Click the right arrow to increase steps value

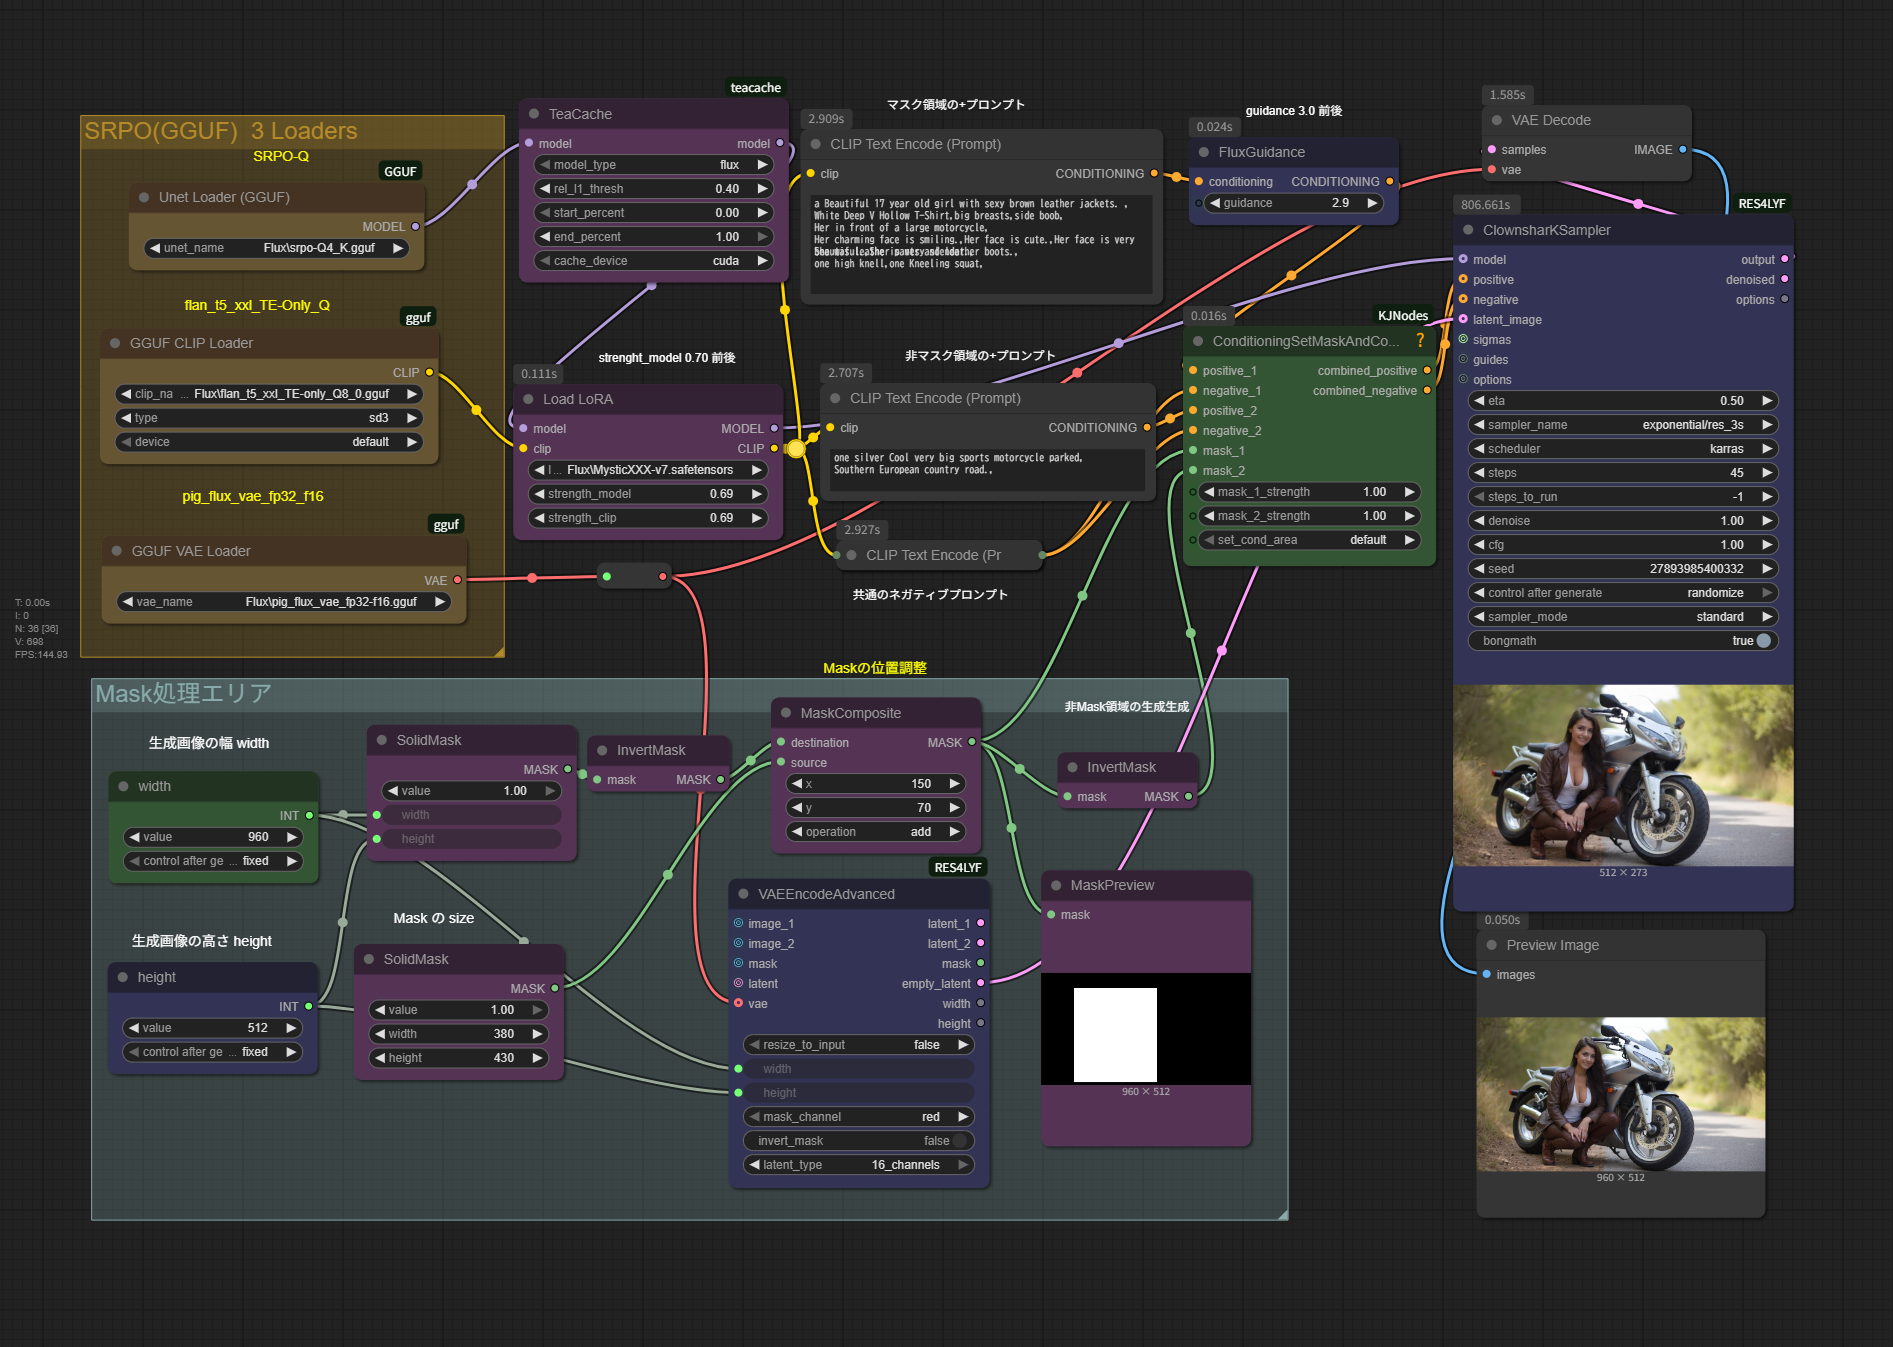1767,473
